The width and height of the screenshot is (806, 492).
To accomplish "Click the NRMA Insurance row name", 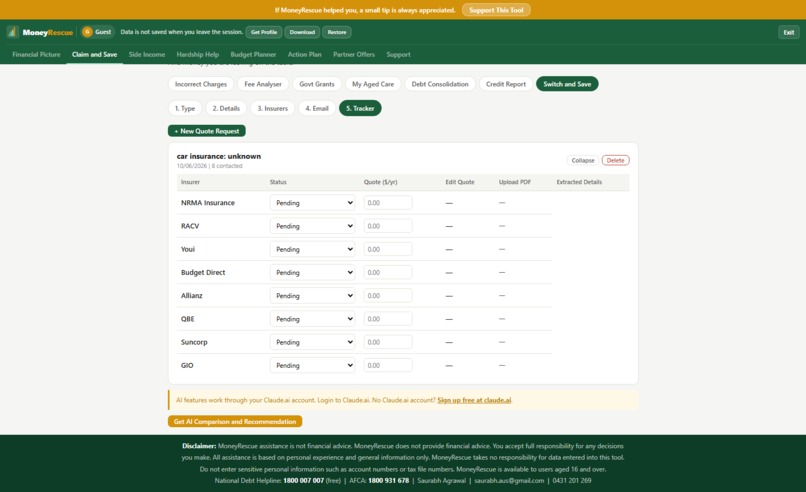I will tap(208, 203).
